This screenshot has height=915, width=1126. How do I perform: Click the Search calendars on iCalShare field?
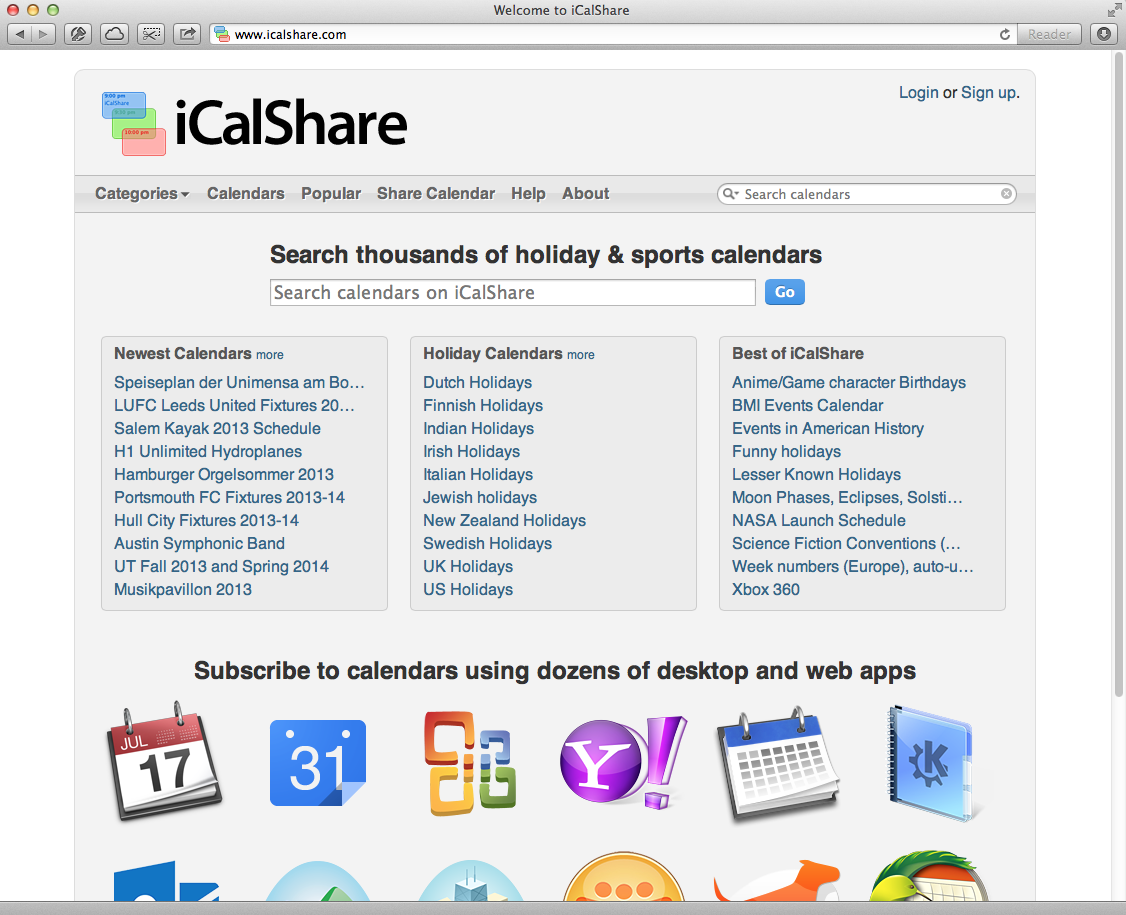click(513, 292)
